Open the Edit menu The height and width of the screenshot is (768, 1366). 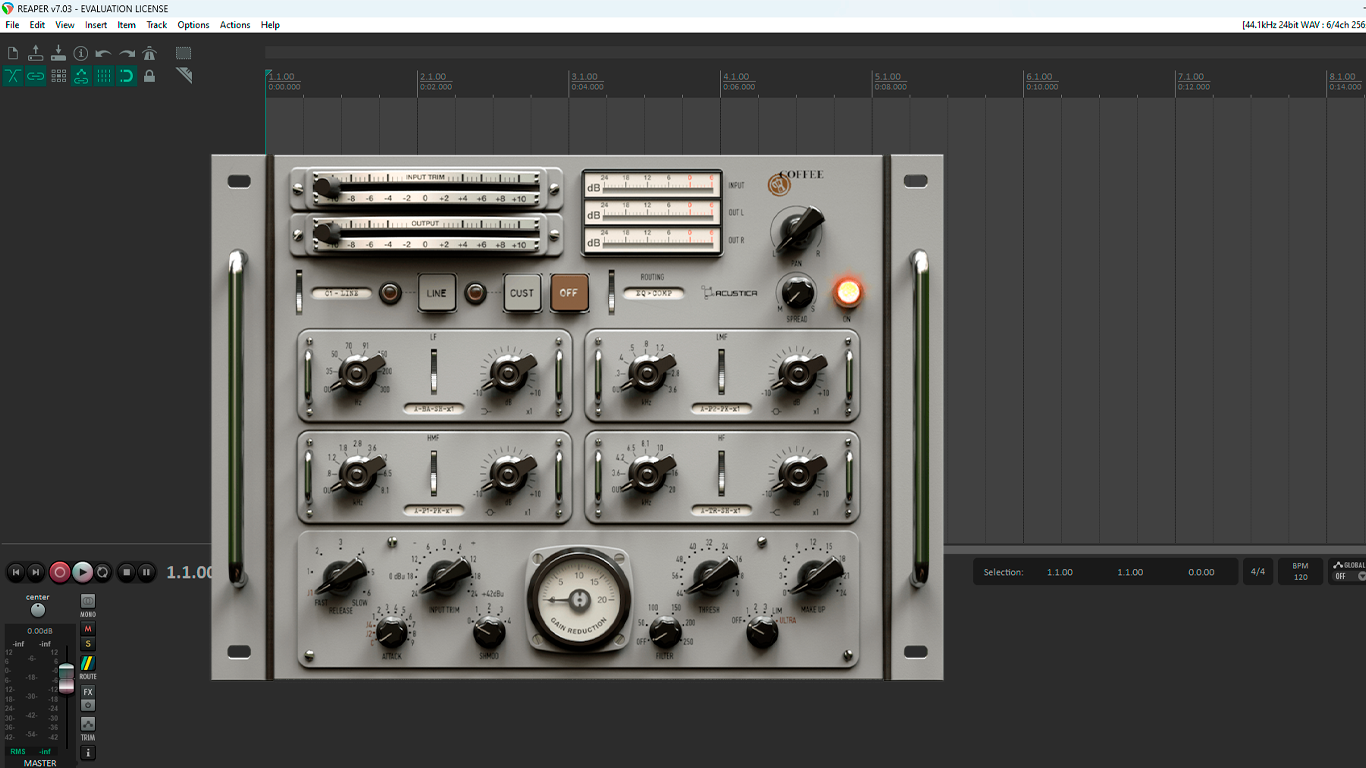pos(37,25)
